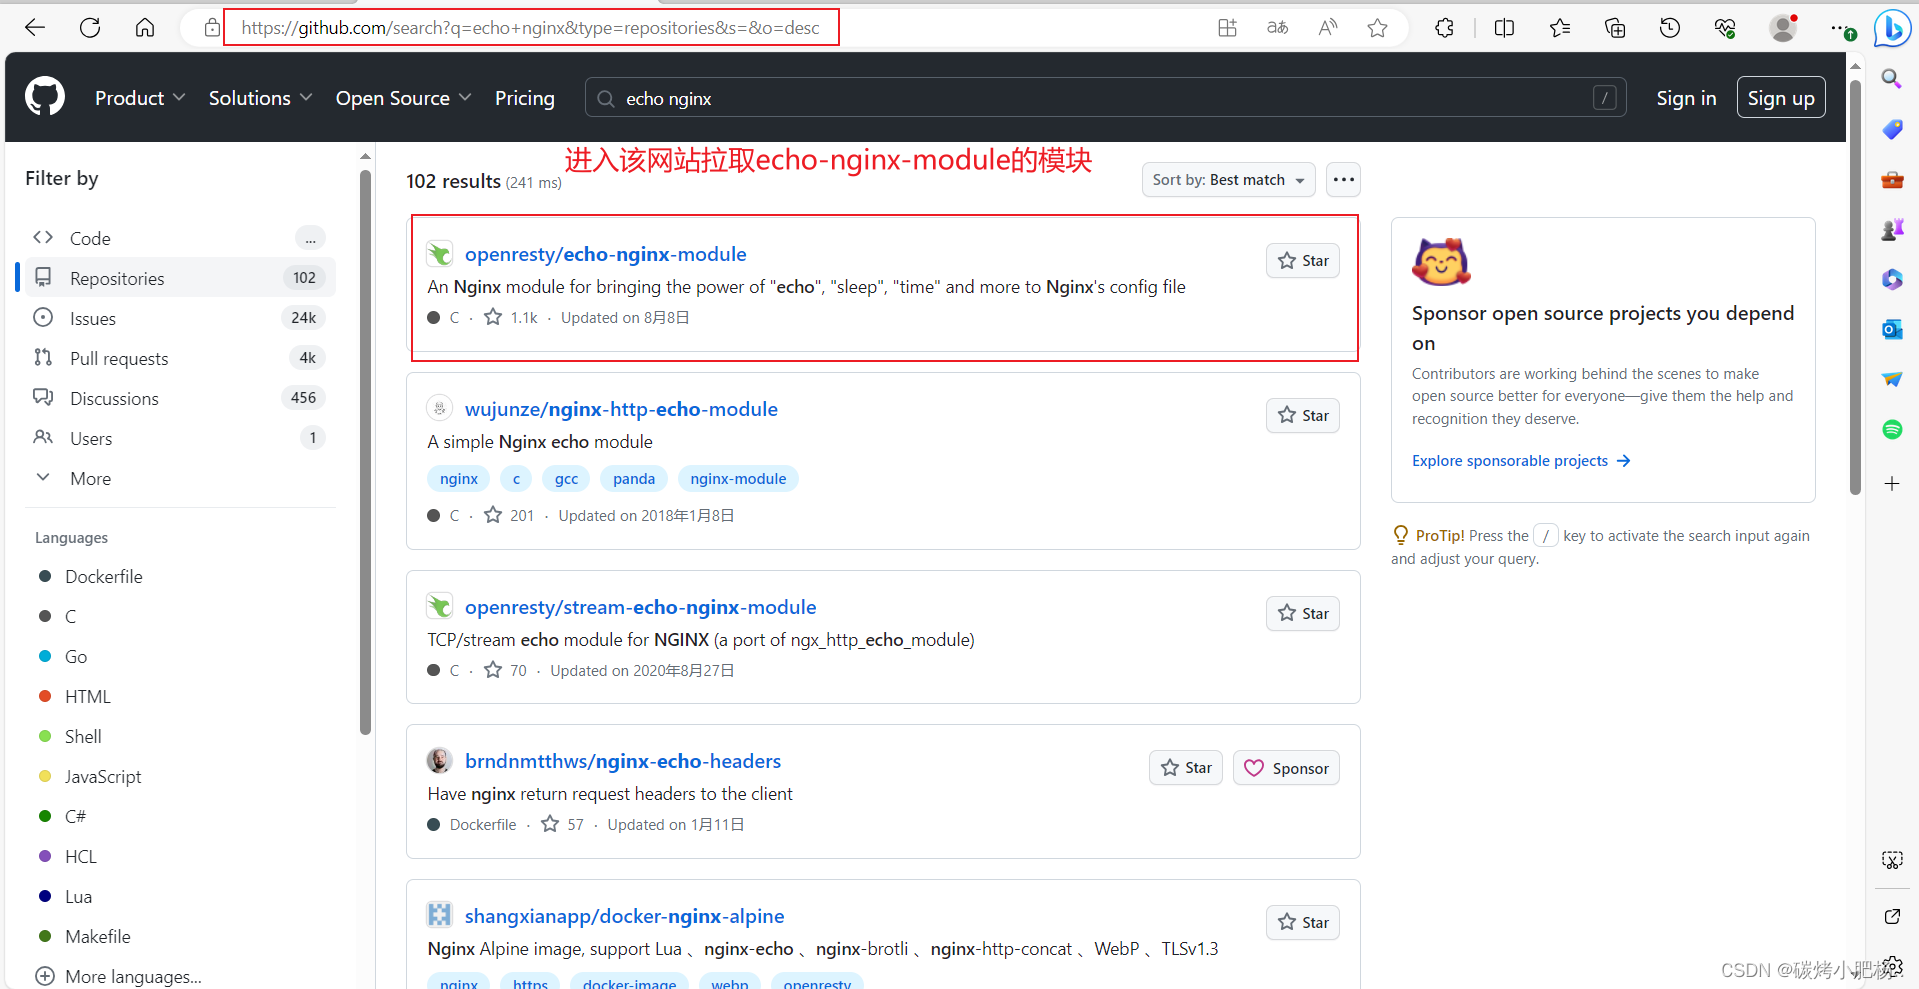
Task: Open the Bing Copilot sidebar icon
Action: [1892, 28]
